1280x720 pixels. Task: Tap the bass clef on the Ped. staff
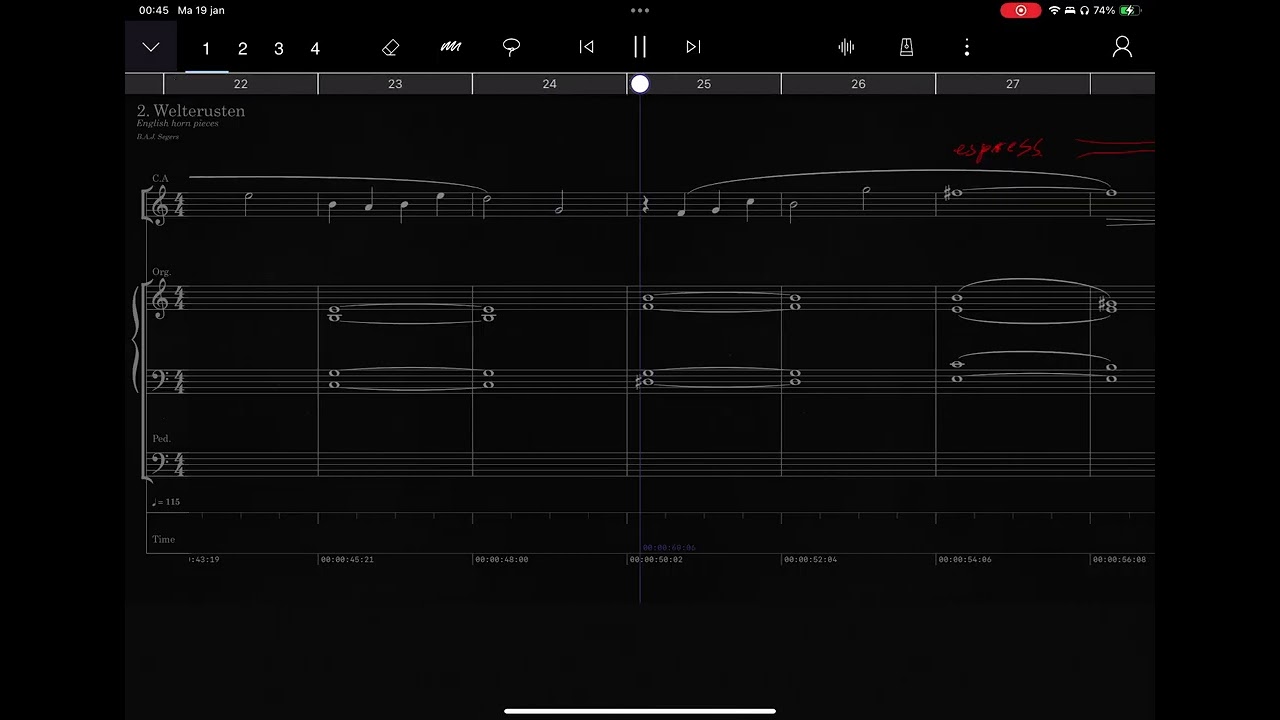click(158, 462)
